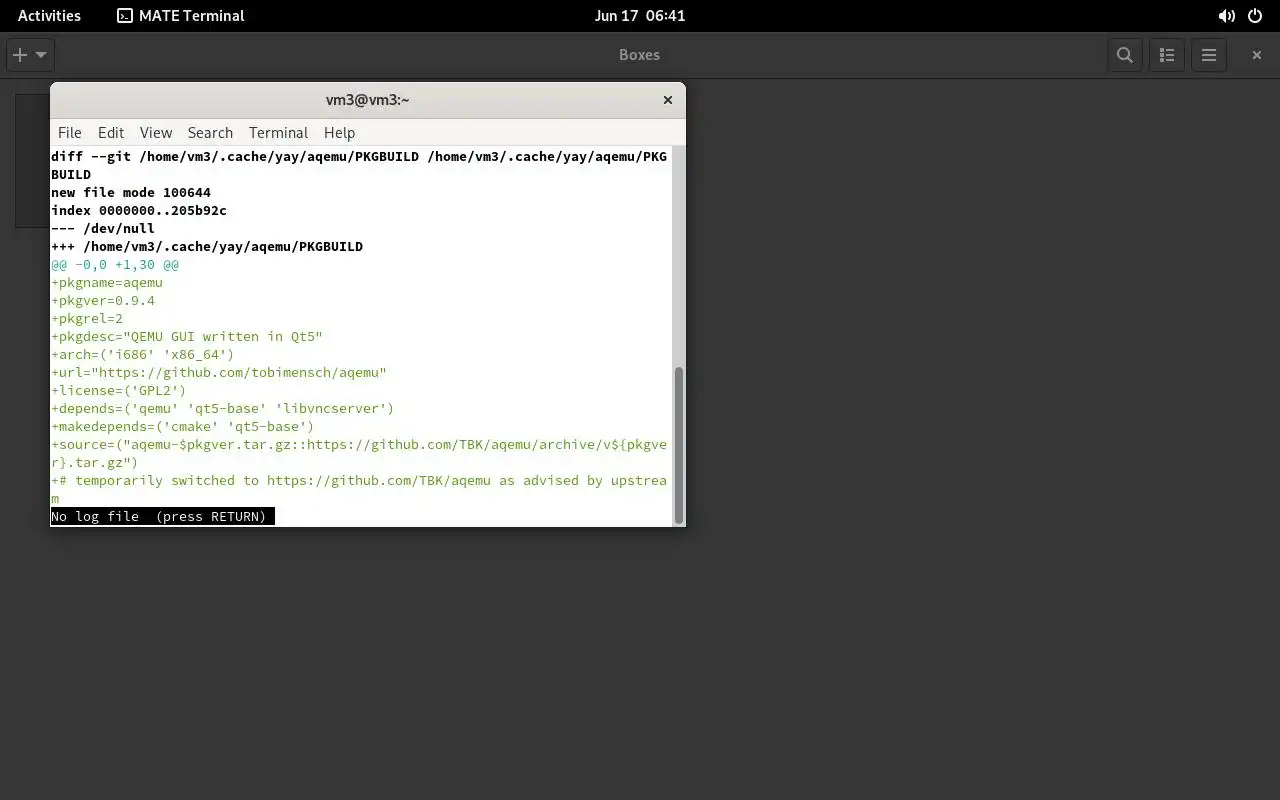Click the +license=('GPL2') line
The image size is (1280, 800).
point(119,391)
